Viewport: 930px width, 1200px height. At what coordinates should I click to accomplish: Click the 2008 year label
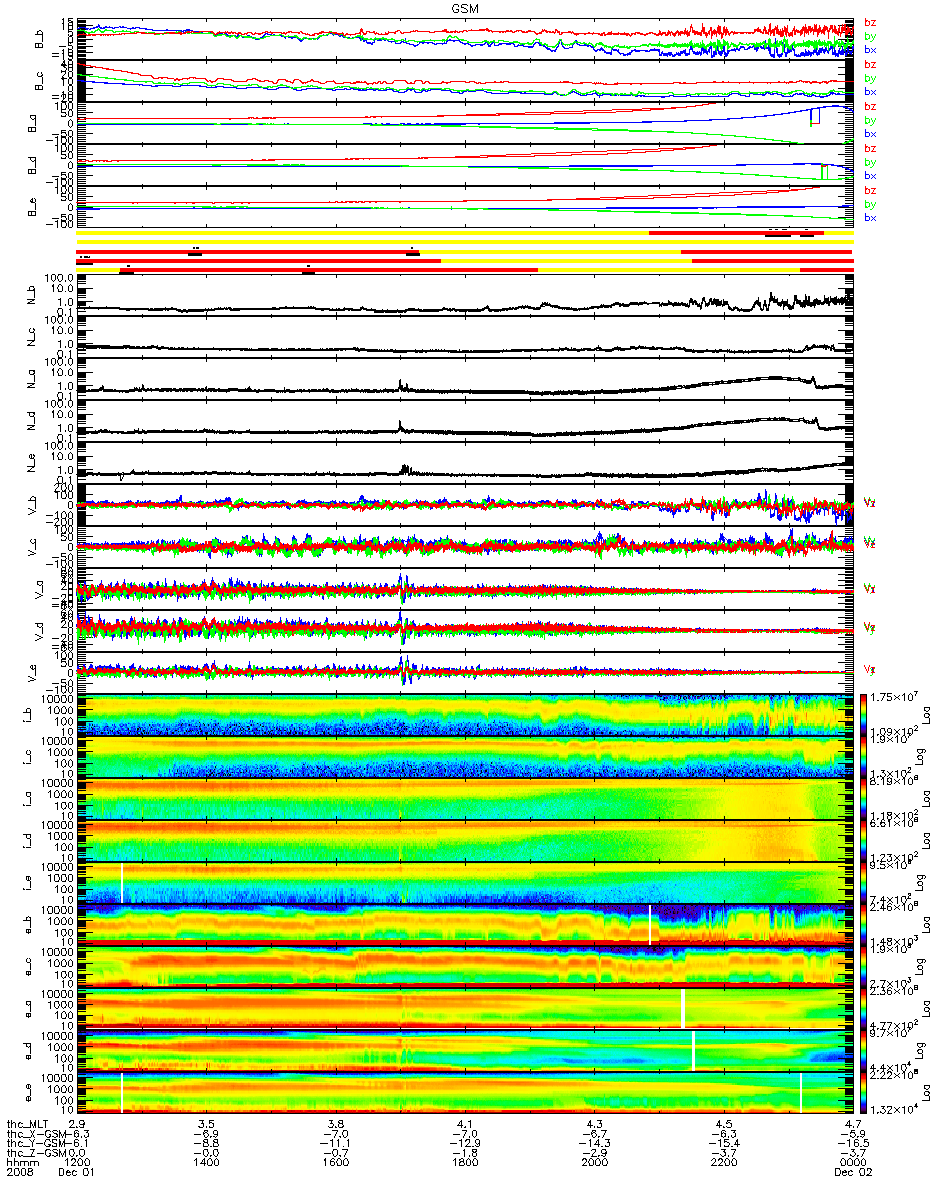18,1174
